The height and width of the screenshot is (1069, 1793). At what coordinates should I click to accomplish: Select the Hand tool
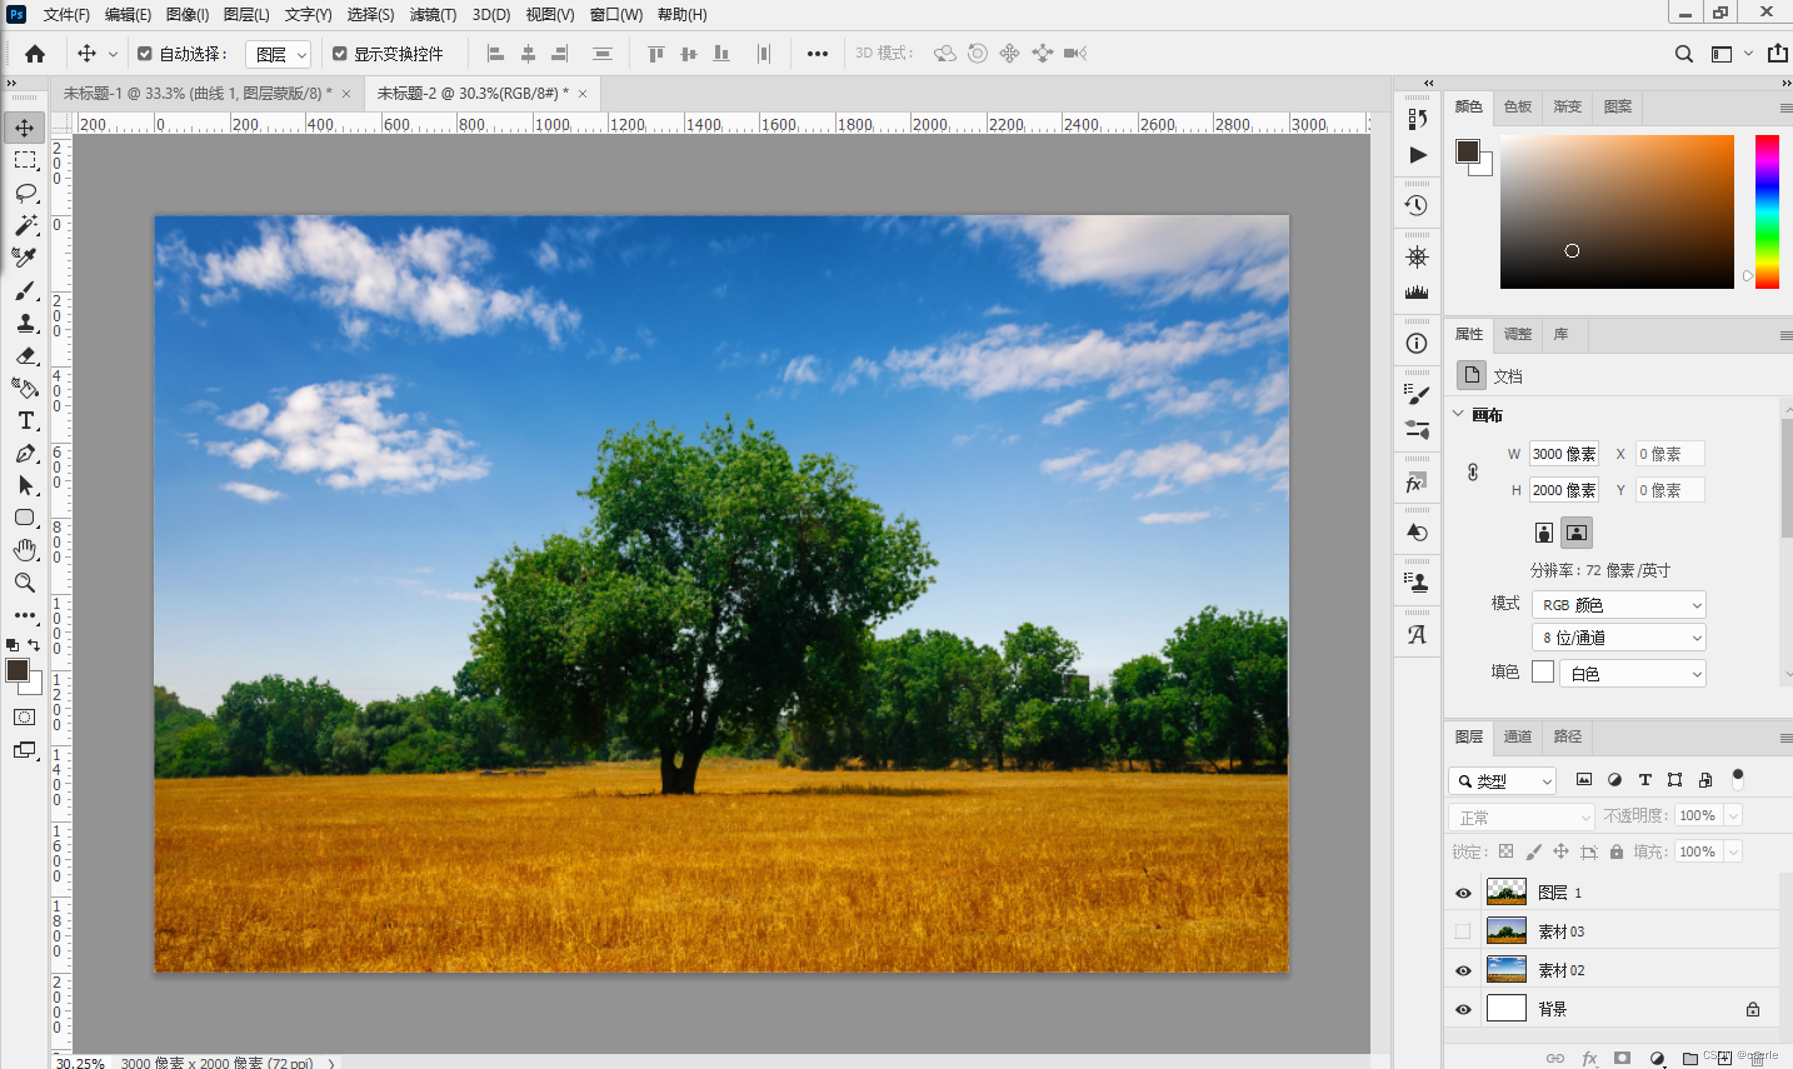[x=25, y=550]
